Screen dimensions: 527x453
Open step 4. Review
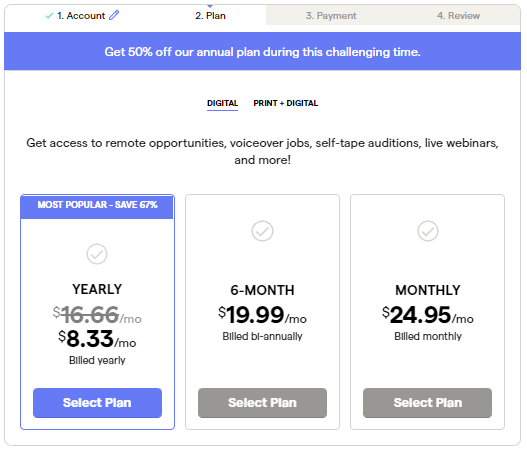point(458,16)
